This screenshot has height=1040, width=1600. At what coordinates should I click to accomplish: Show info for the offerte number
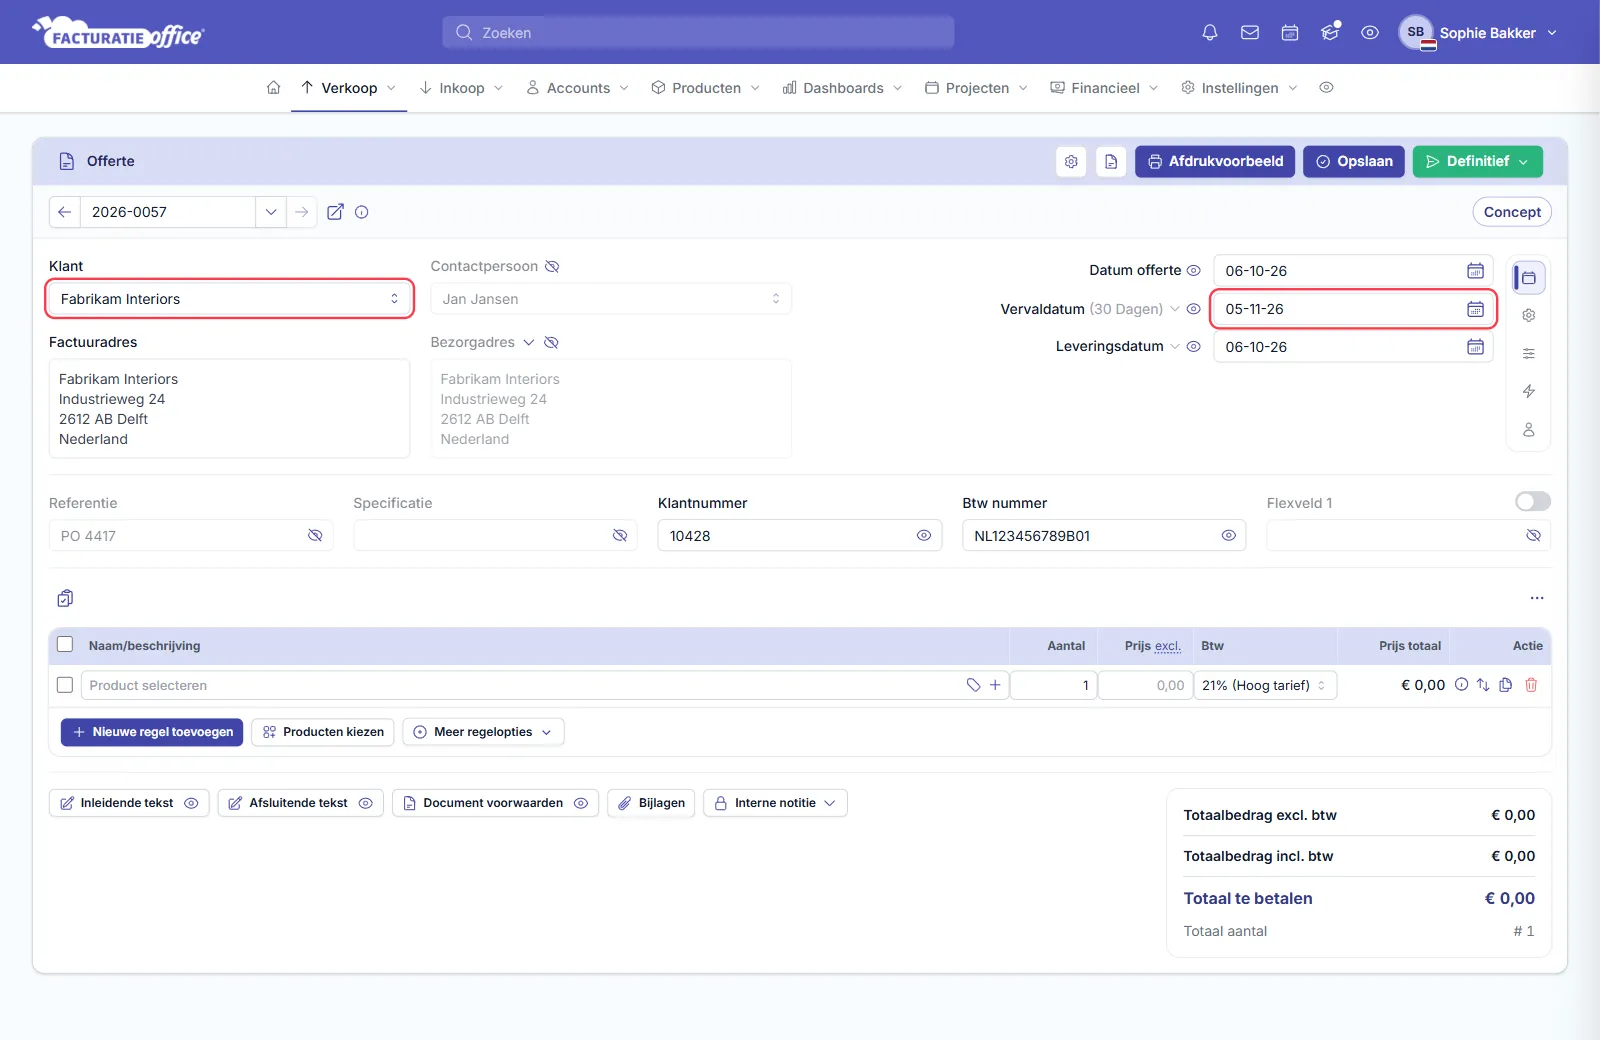(x=362, y=212)
